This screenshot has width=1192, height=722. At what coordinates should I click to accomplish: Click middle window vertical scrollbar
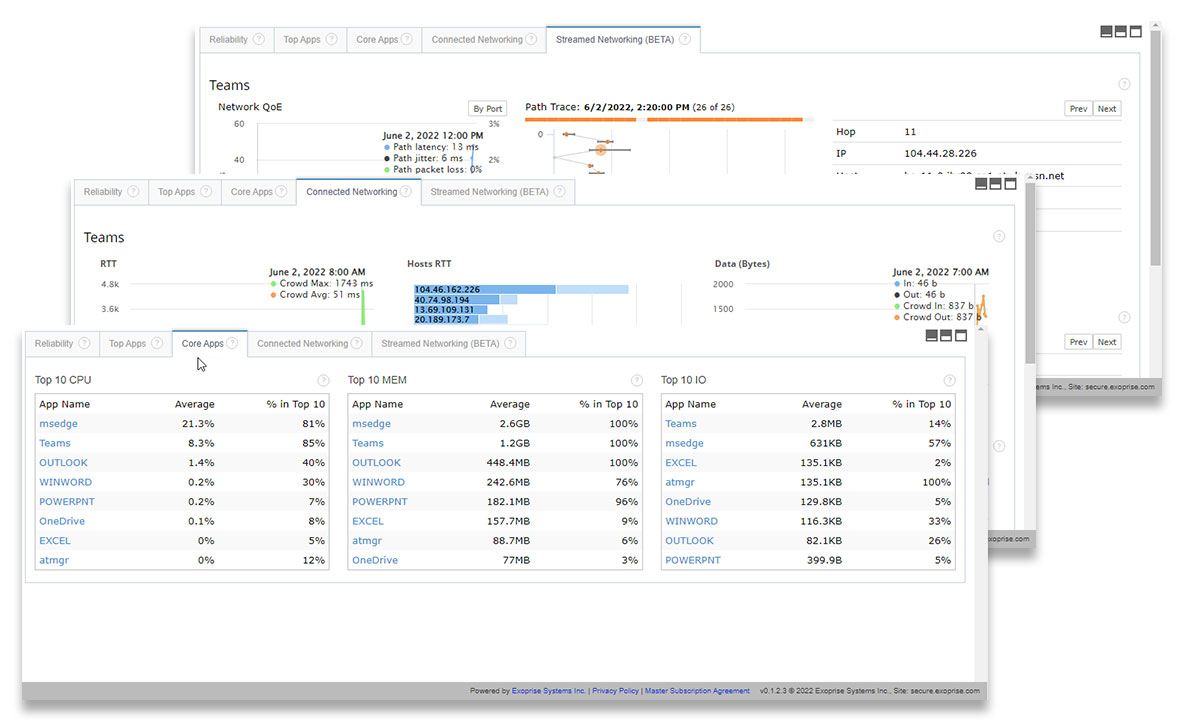click(x=1030, y=274)
